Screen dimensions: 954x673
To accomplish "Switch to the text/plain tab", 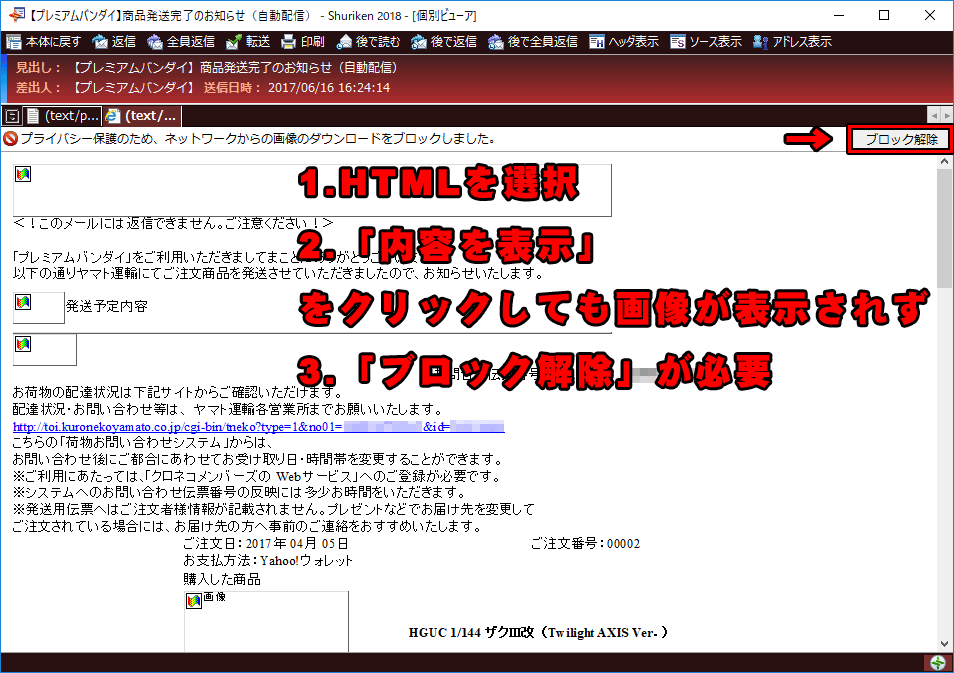I will pyautogui.click(x=64, y=115).
